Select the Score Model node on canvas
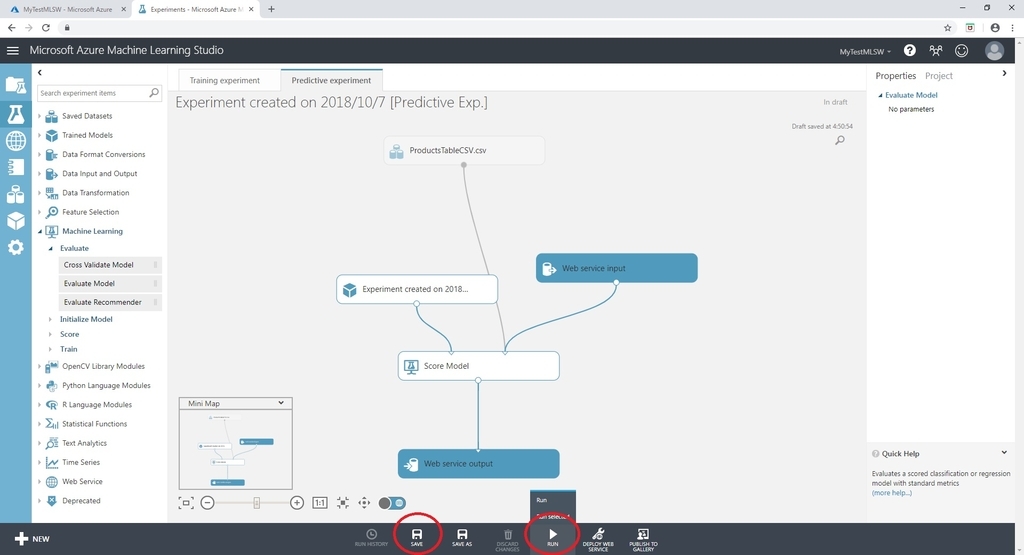The width and height of the screenshot is (1024, 555). [479, 366]
